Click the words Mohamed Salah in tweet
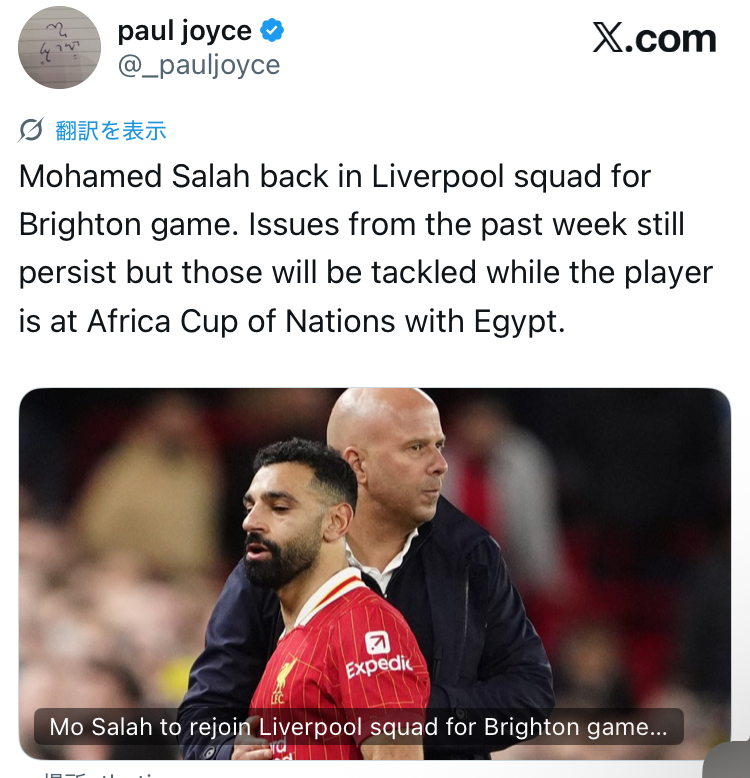Screen dimensions: 750x778 point(134,176)
